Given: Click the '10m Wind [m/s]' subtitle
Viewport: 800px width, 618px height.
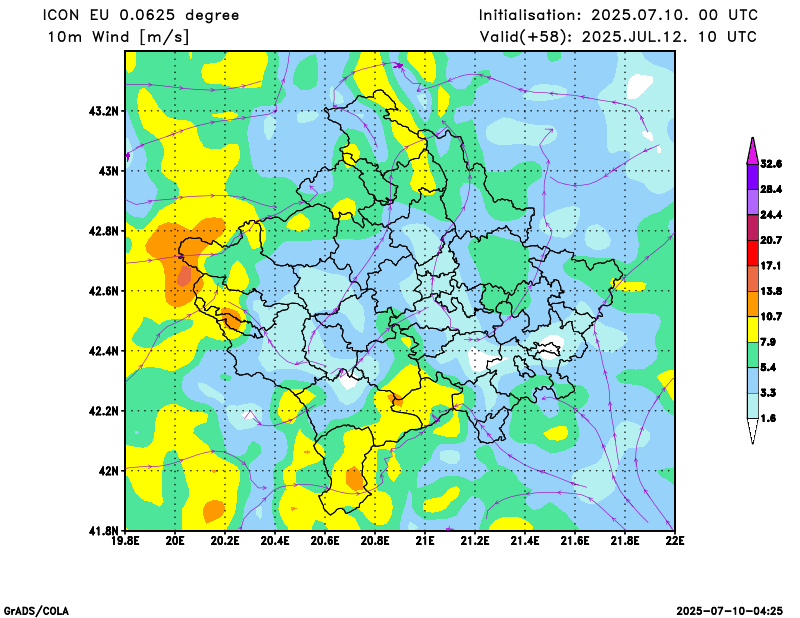Looking at the screenshot, I should (118, 37).
